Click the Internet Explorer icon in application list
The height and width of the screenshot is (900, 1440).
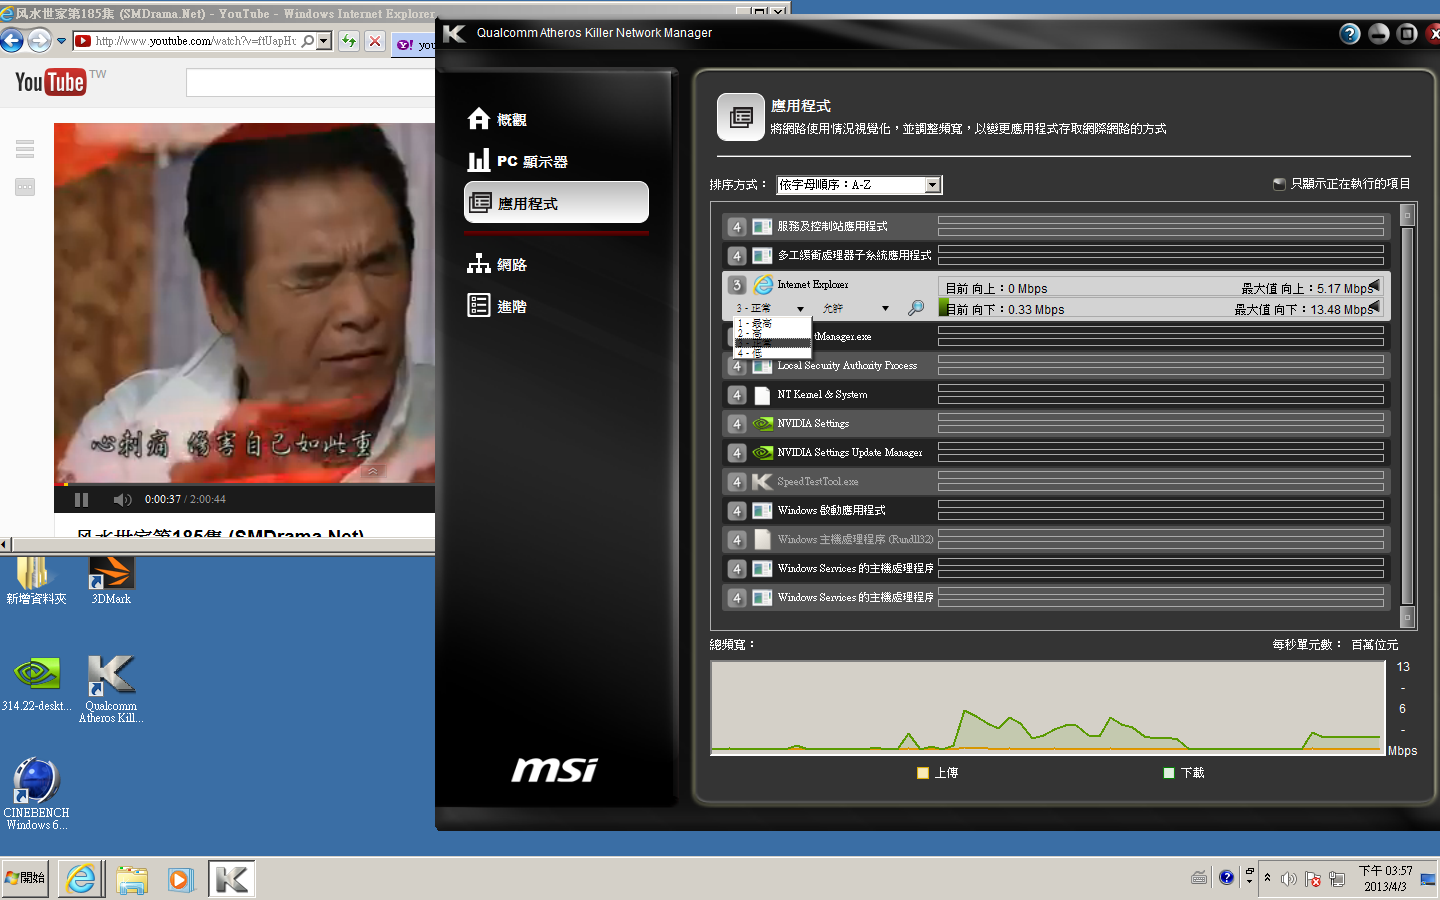pos(763,285)
